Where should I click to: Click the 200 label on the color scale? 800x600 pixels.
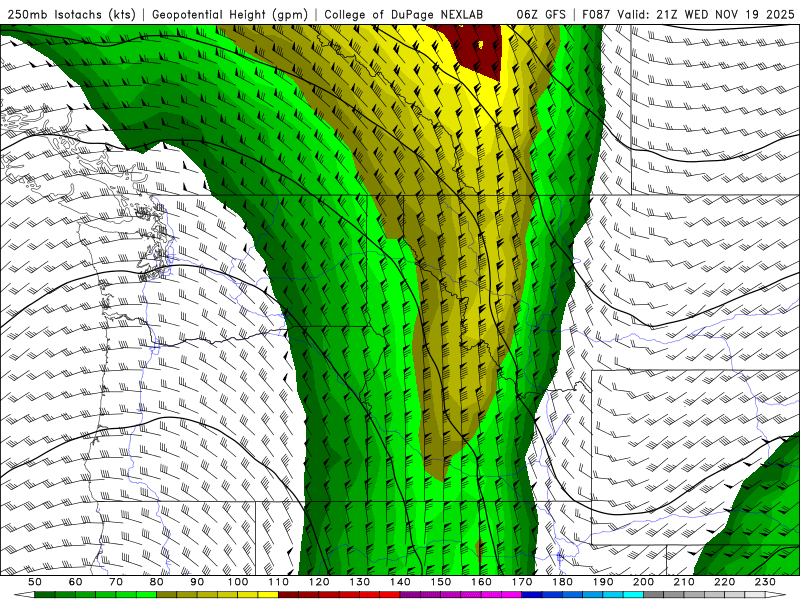643,582
